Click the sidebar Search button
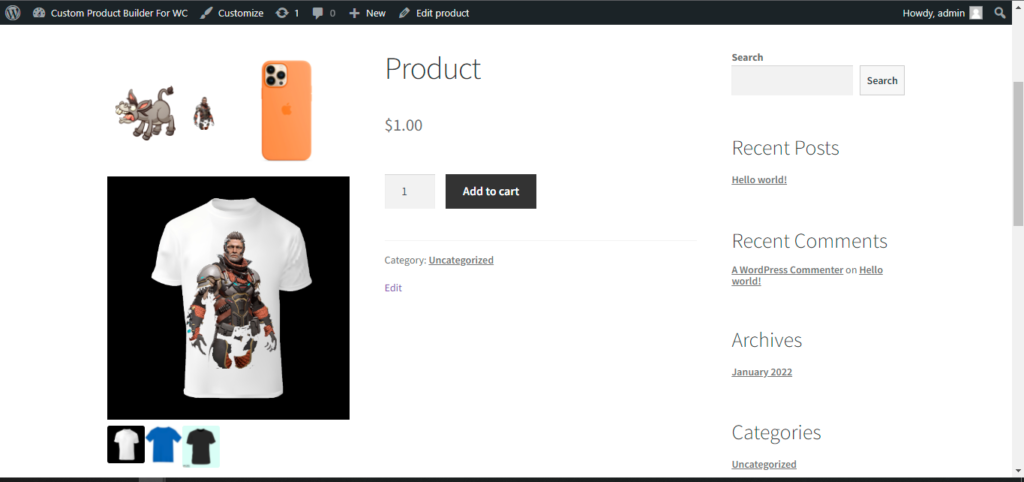Viewport: 1024px width, 482px height. coord(882,80)
